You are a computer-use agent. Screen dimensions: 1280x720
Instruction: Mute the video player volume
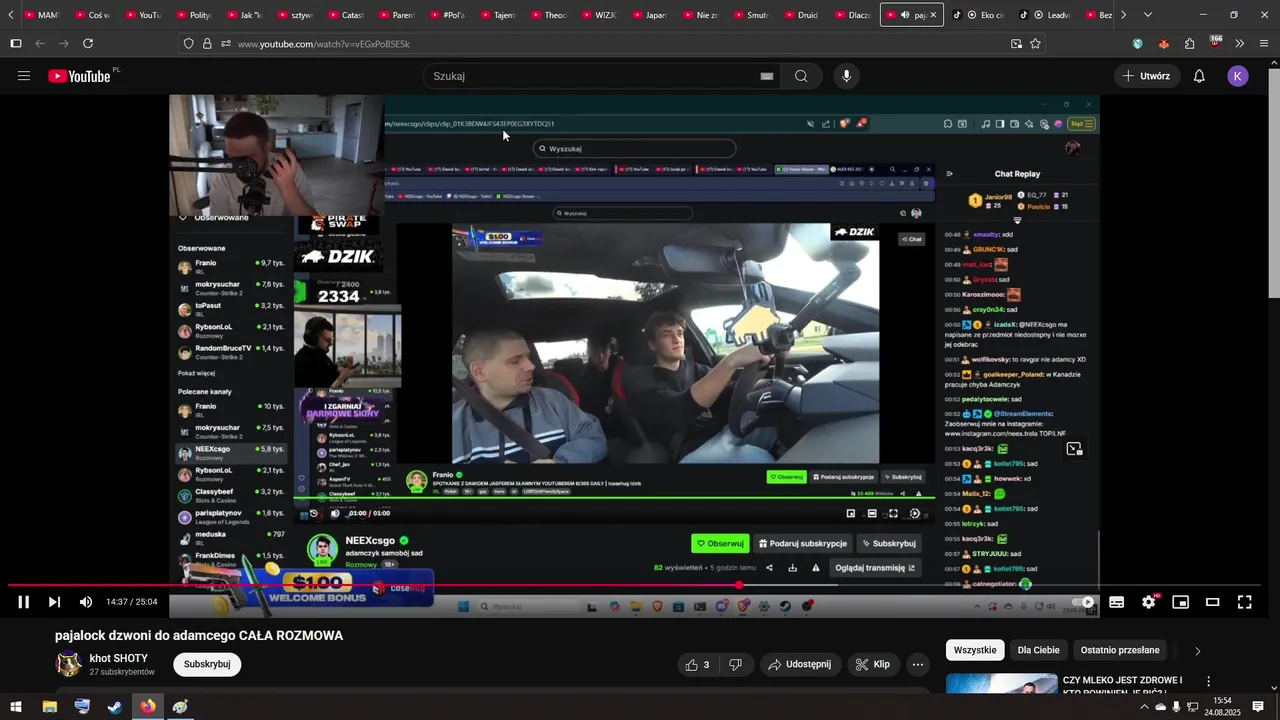click(x=86, y=602)
